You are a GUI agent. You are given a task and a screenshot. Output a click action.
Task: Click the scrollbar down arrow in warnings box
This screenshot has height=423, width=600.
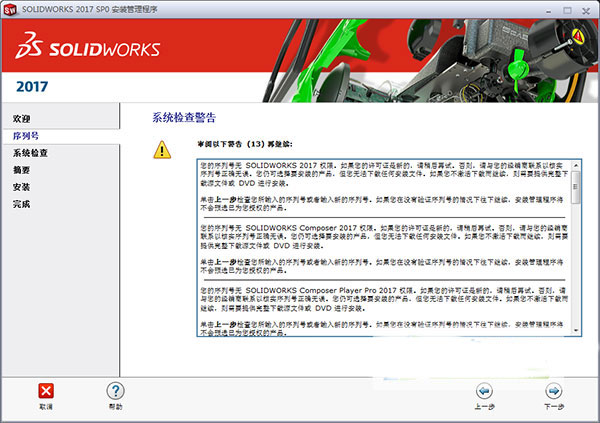[x=576, y=330]
